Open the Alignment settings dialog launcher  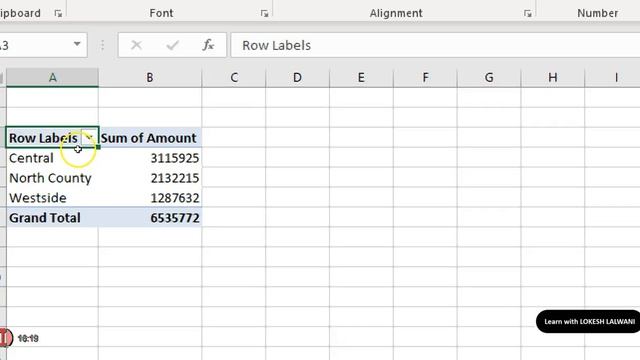pos(528,13)
